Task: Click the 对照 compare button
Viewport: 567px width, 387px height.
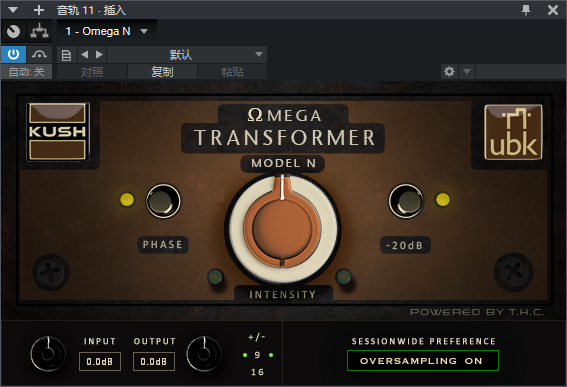Action: coord(92,72)
